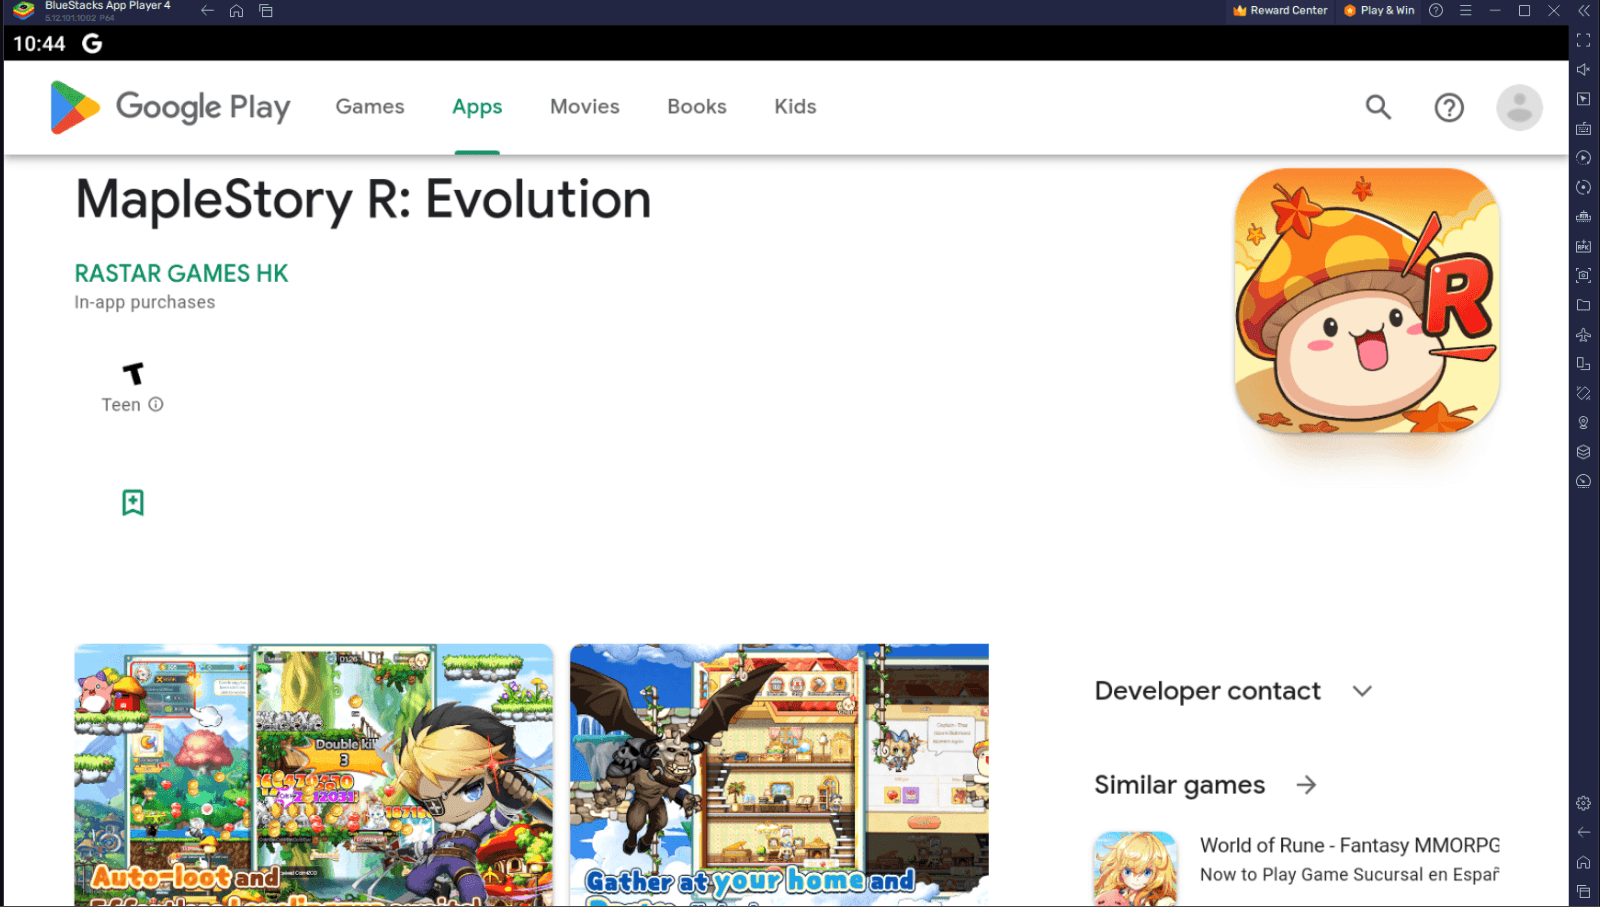Collapse the BlueStacks side toolbar
Screen dimensions: 1600x907
tap(1584, 10)
